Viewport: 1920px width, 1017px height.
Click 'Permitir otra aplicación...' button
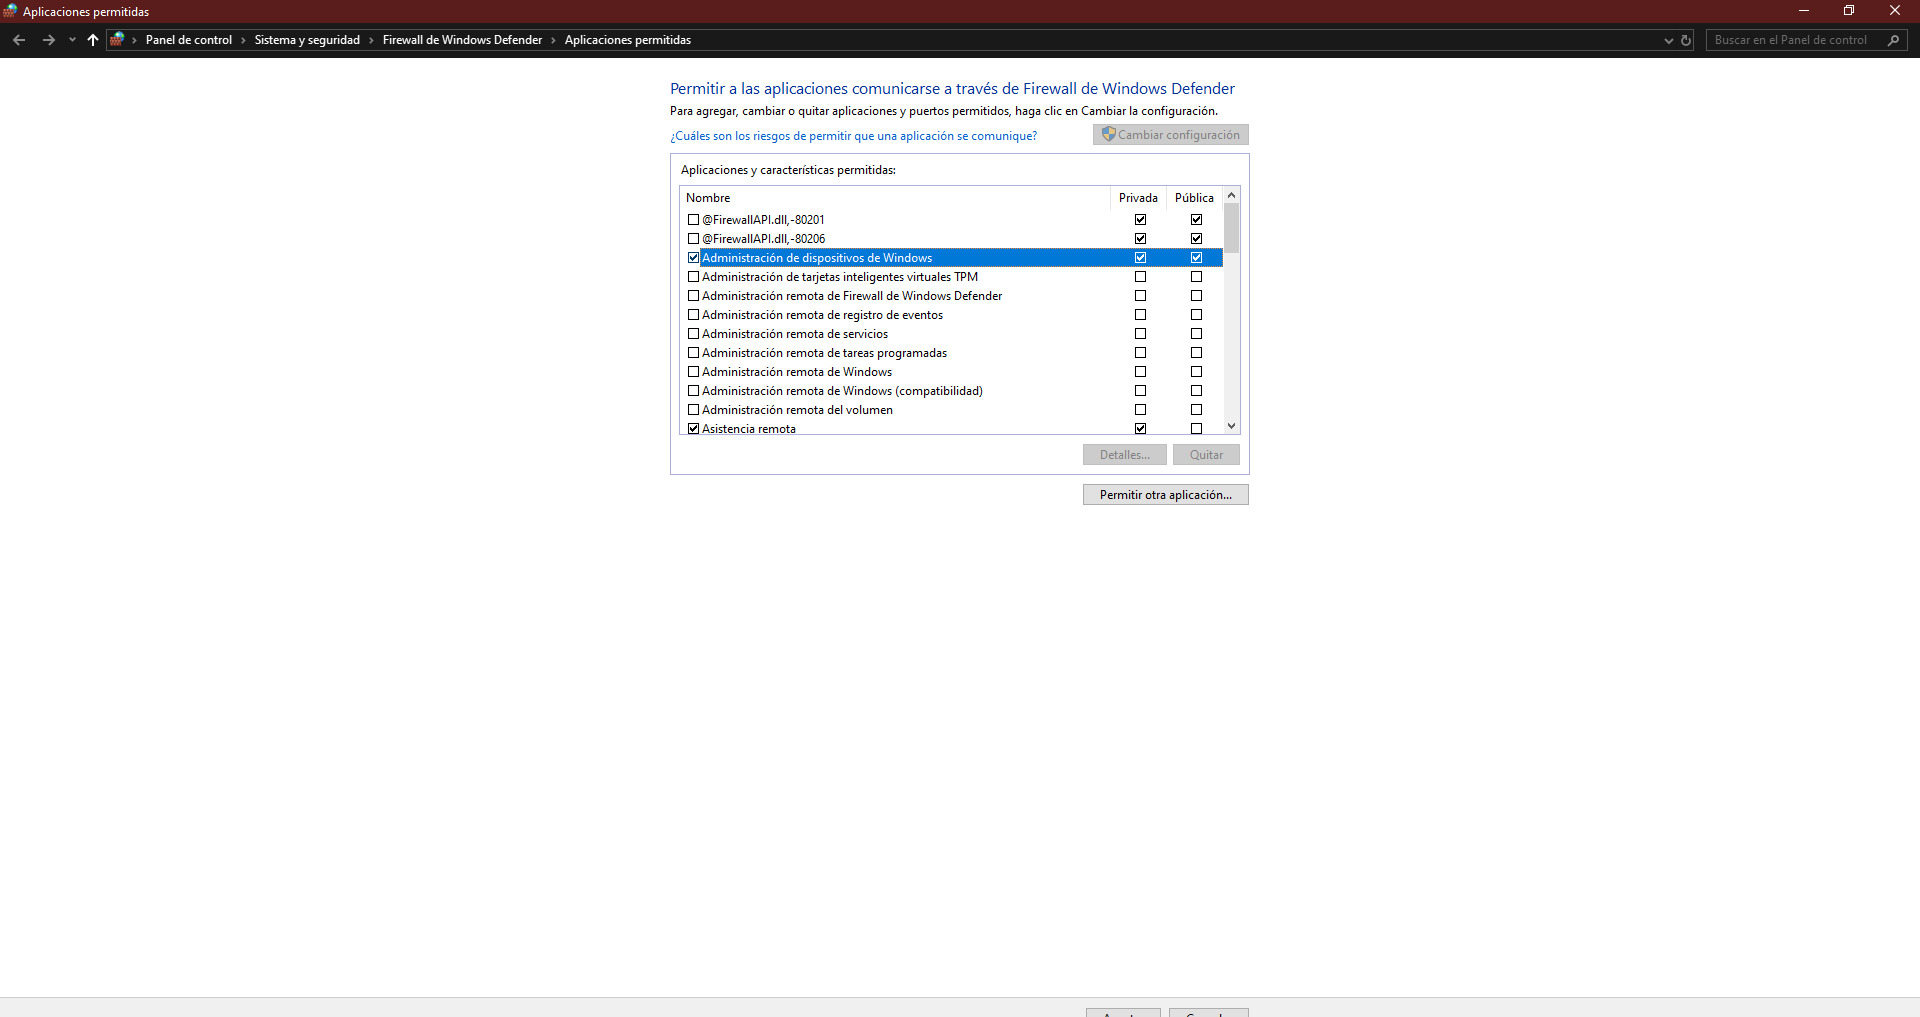click(x=1165, y=495)
